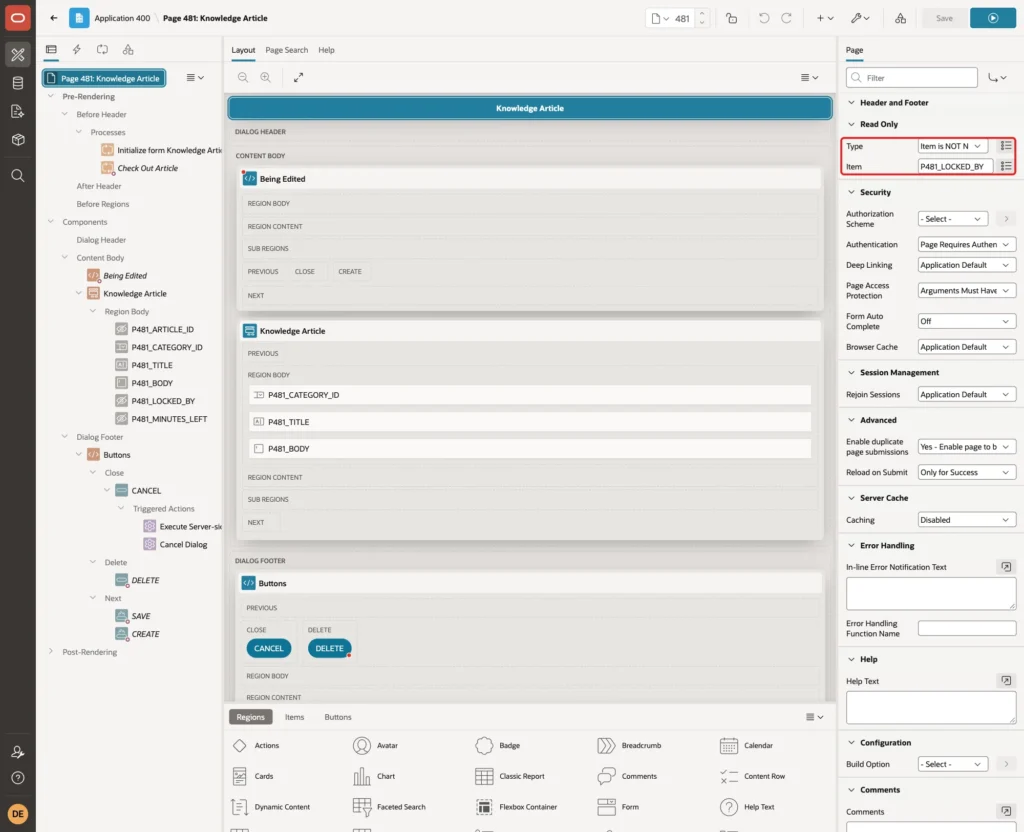Click the page lock icon in top toolbar

(x=731, y=18)
